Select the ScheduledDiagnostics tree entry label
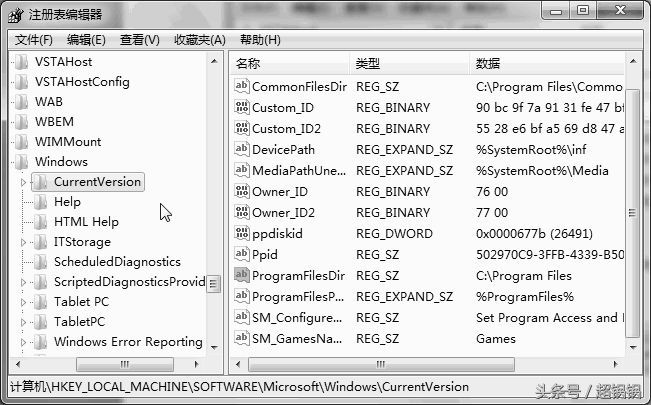This screenshot has height=405, width=651. [x=117, y=262]
